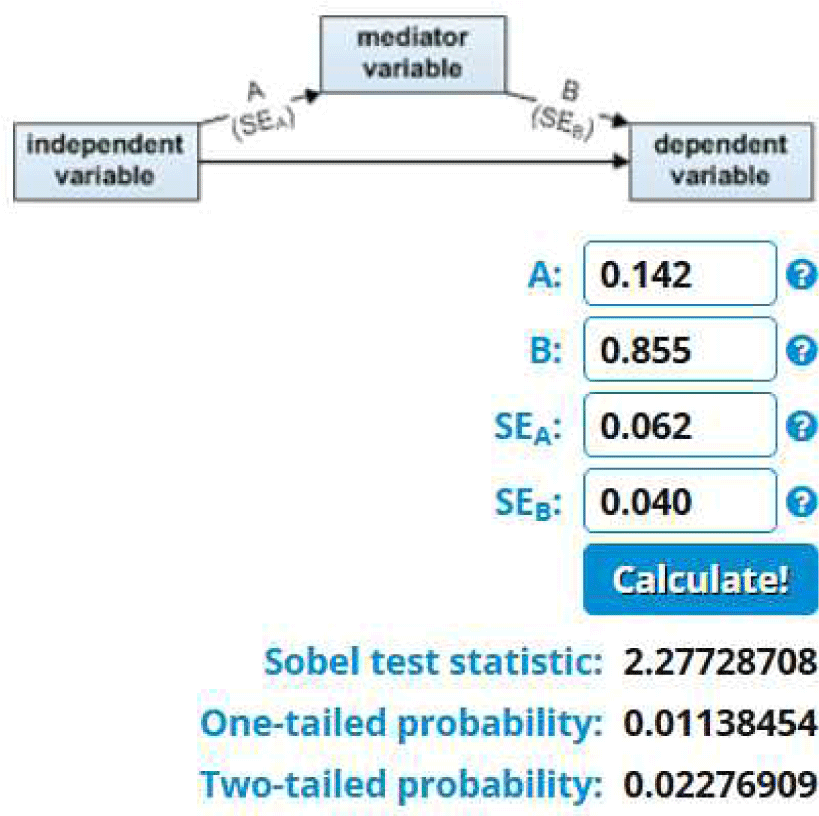Select the SEA input with 0.062
This screenshot has height=816, width=819.
coord(680,426)
